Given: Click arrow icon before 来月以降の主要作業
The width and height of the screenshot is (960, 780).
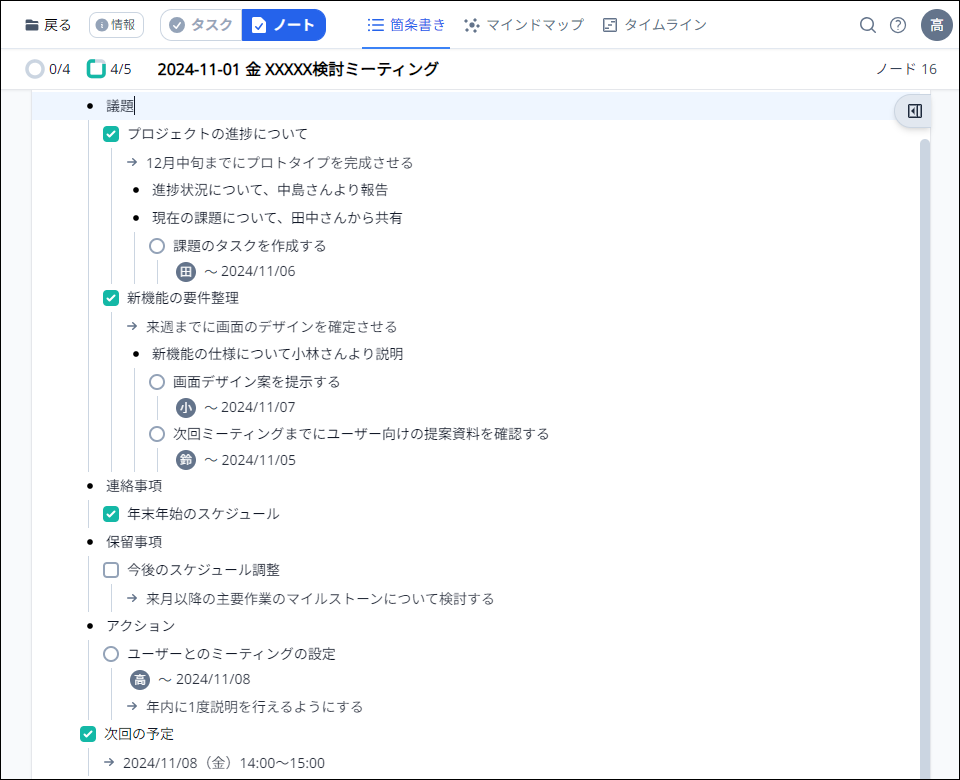Looking at the screenshot, I should pyautogui.click(x=132, y=598).
